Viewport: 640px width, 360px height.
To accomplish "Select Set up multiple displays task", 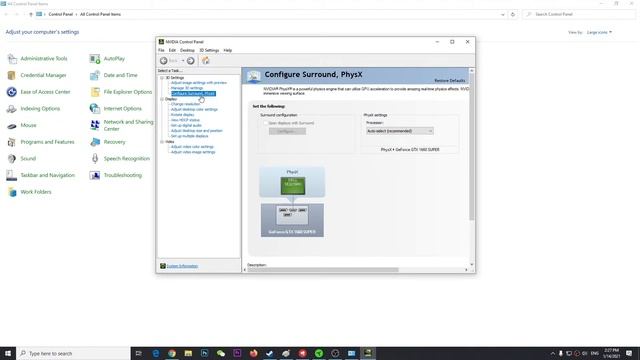I will point(189,136).
